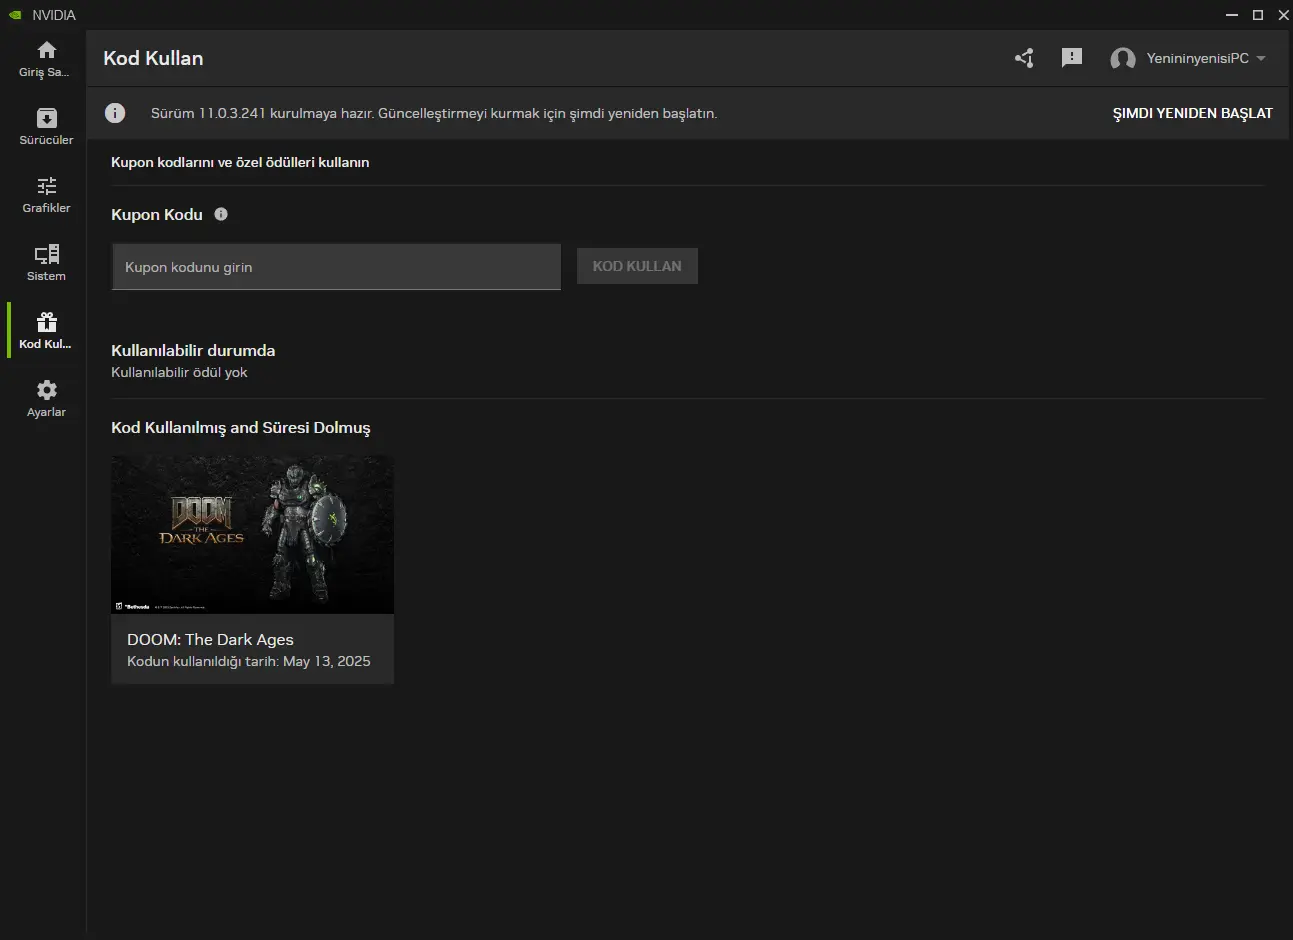Click the redemption date May 13, 2025
This screenshot has width=1293, height=940.
pyautogui.click(x=327, y=662)
